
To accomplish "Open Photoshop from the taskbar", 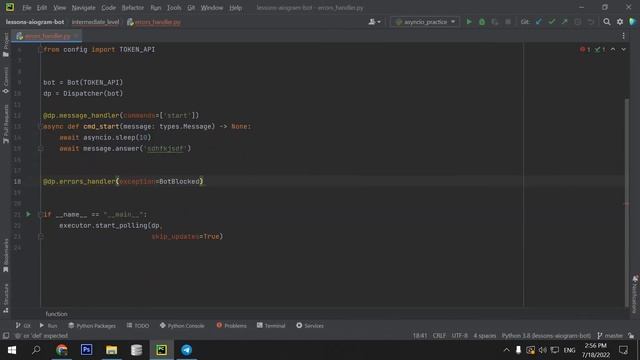I will point(87,350).
